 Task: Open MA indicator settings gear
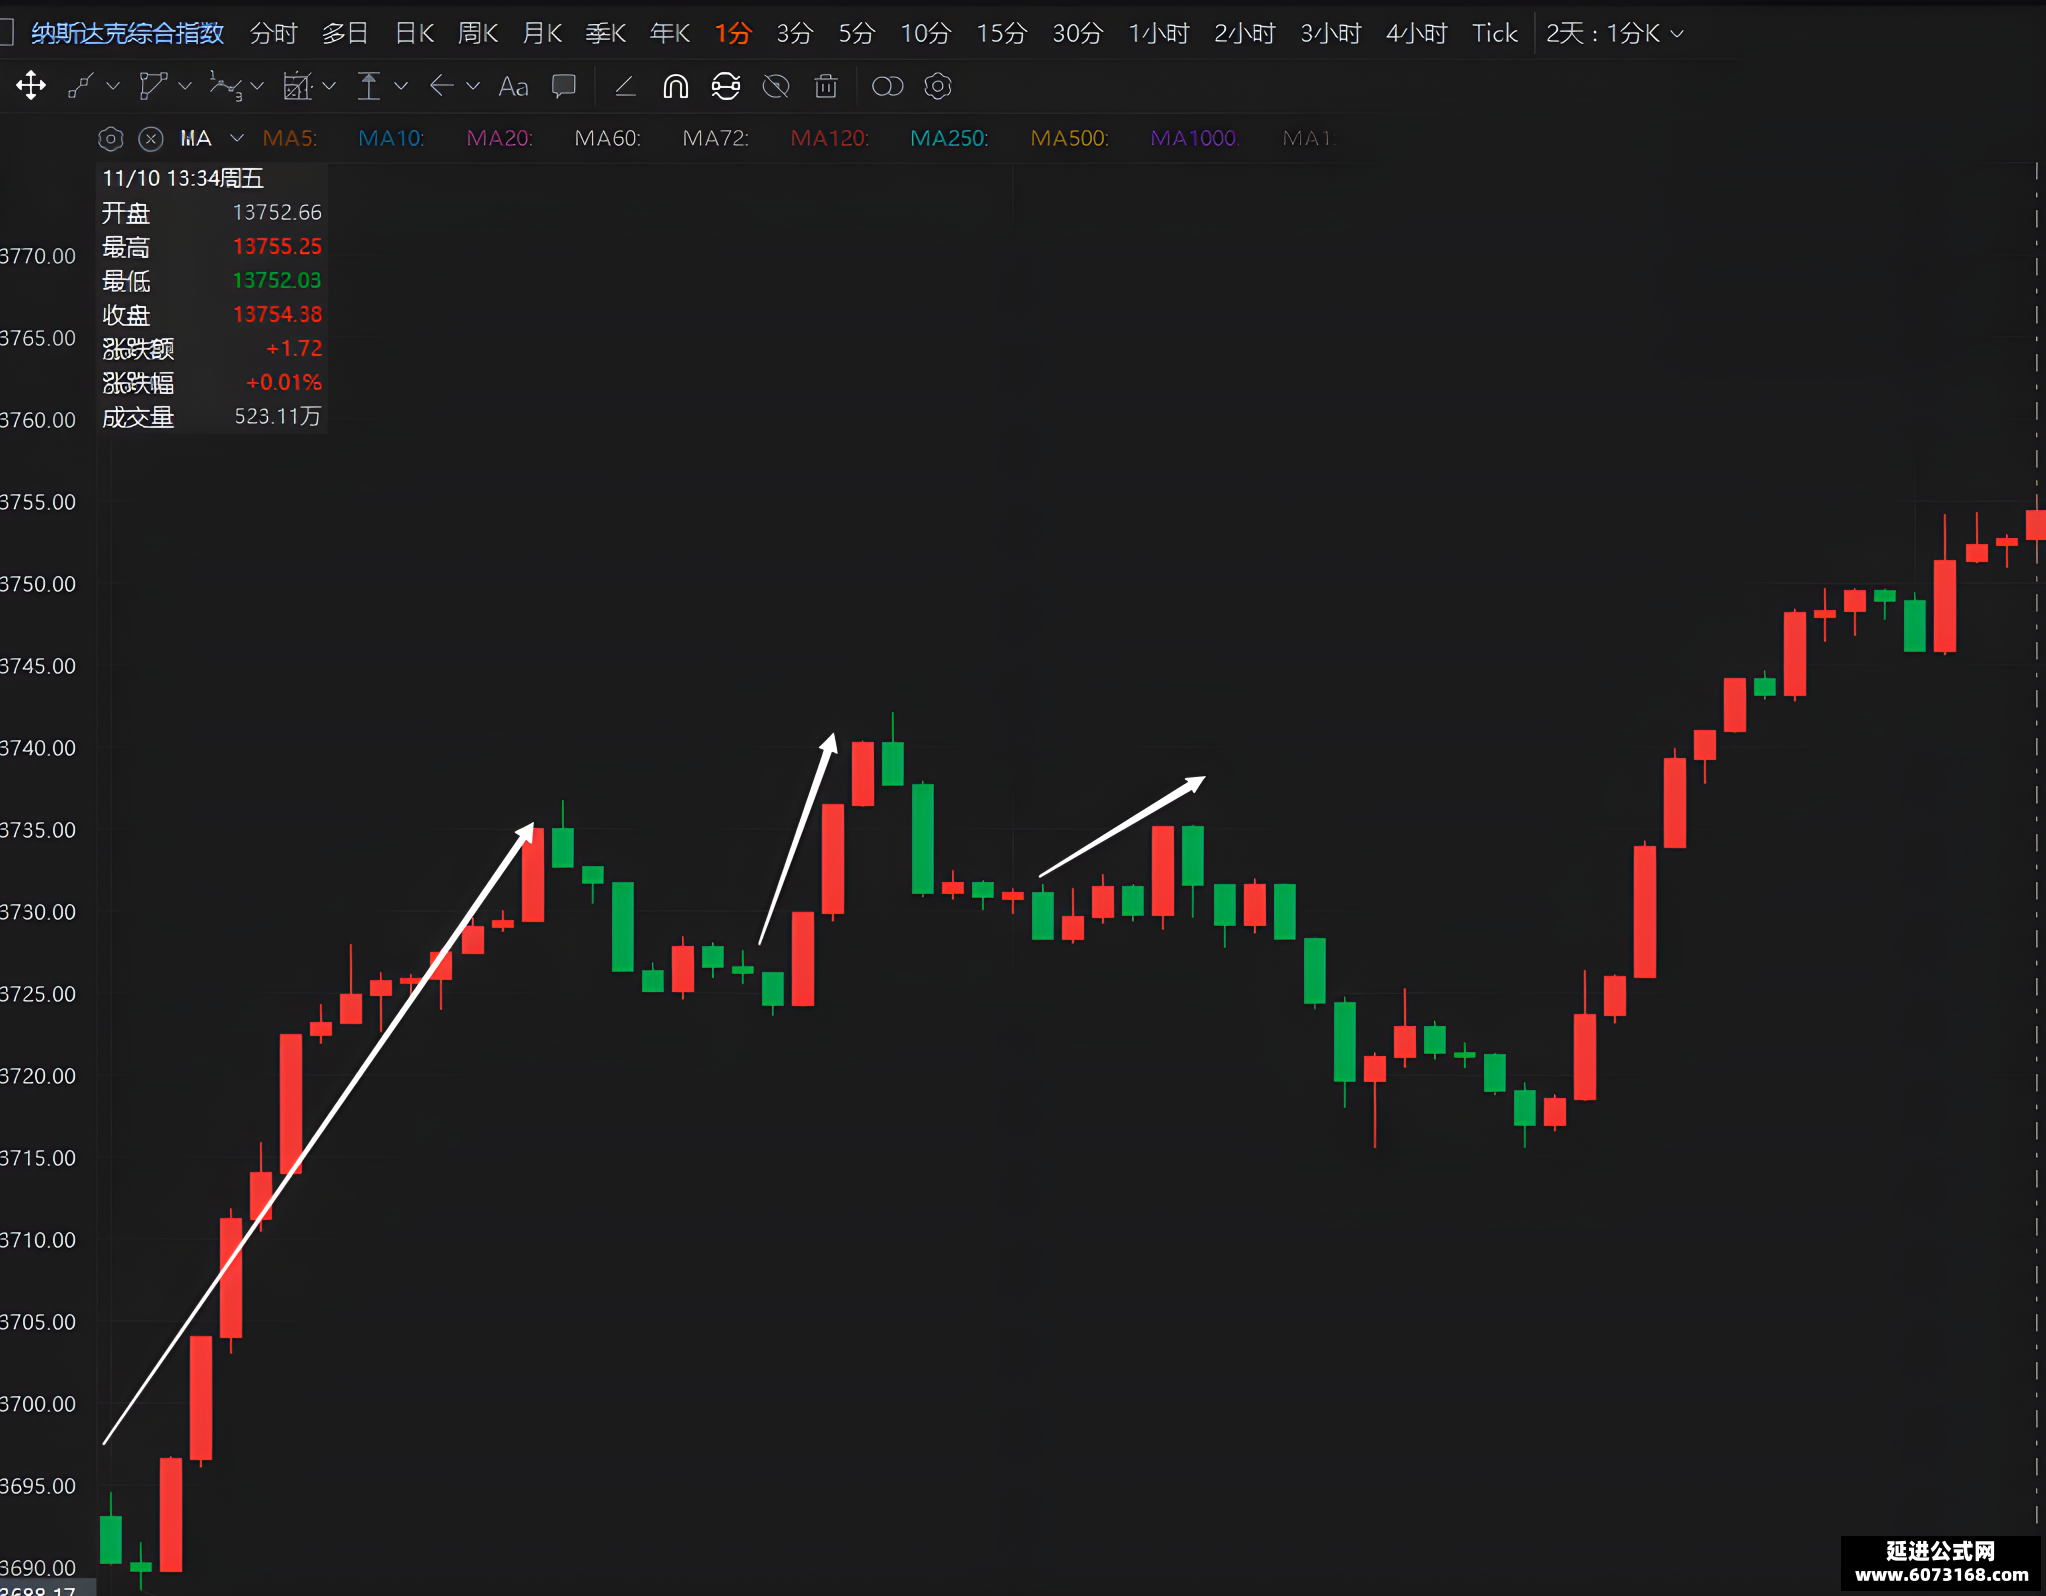click(111, 139)
